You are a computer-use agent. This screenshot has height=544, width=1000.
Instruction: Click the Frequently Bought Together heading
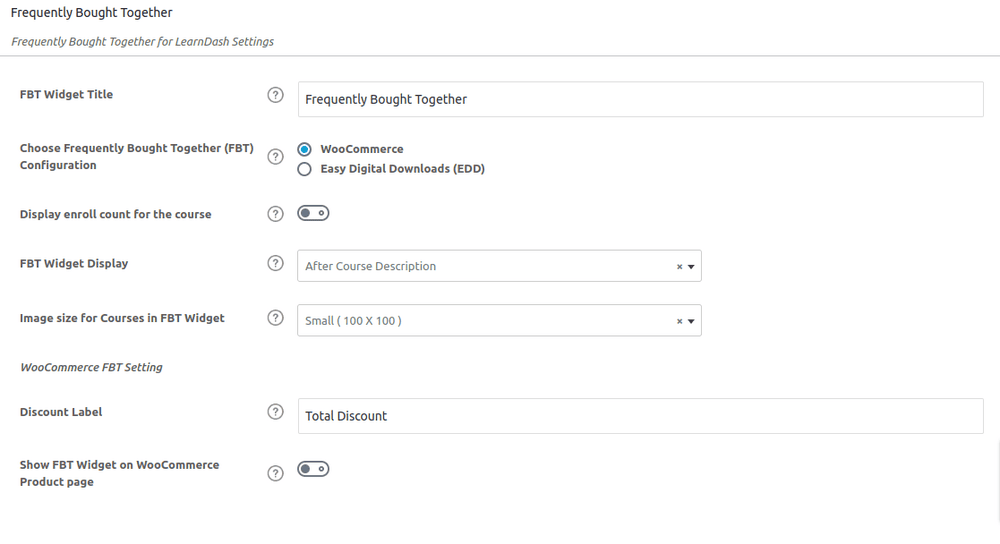click(x=91, y=13)
